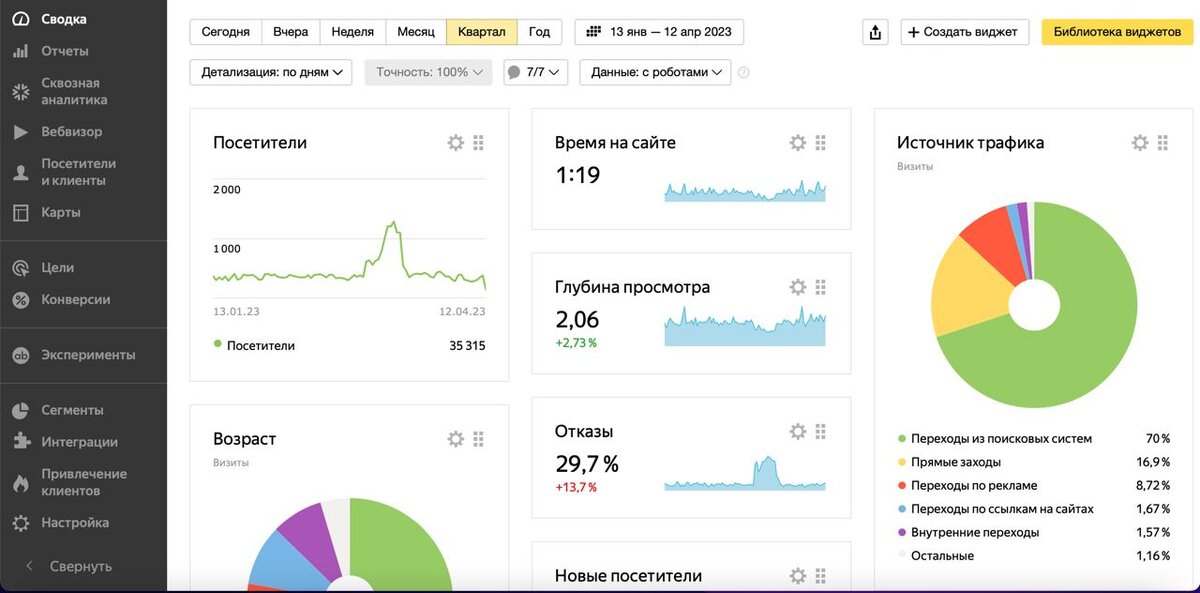Open the Точность: 100% dropdown

428,72
